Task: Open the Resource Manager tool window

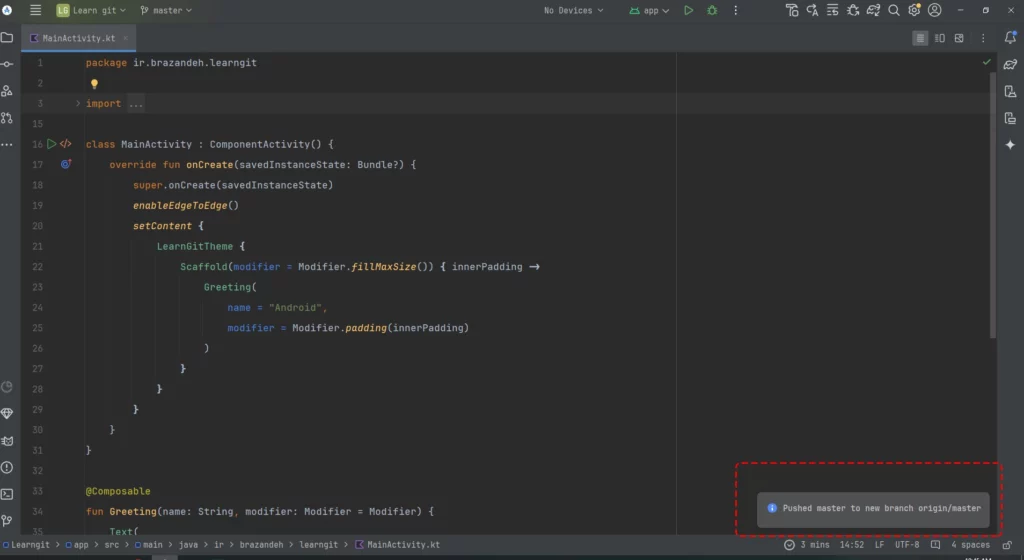Action: (7, 91)
